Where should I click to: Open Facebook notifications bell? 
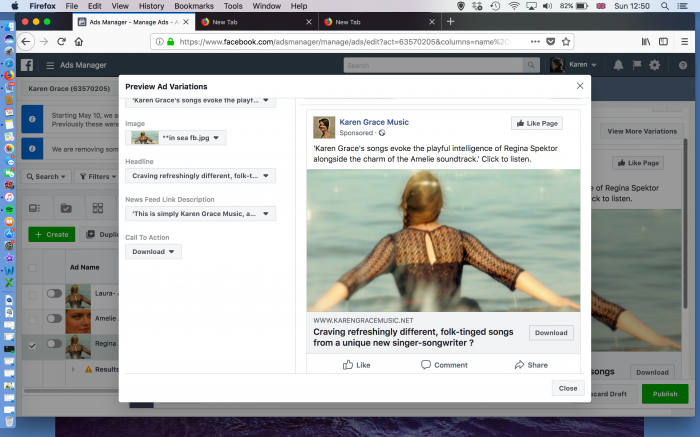click(x=618, y=65)
